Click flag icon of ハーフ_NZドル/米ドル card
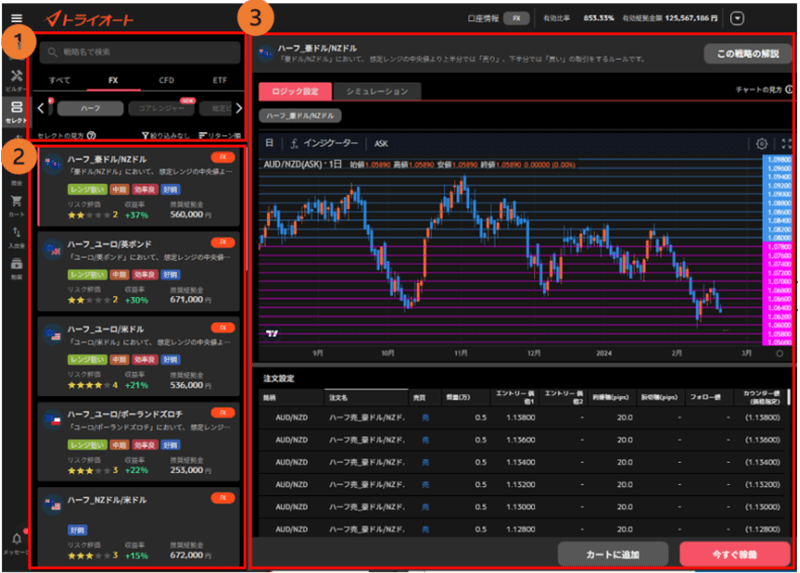 (x=52, y=505)
